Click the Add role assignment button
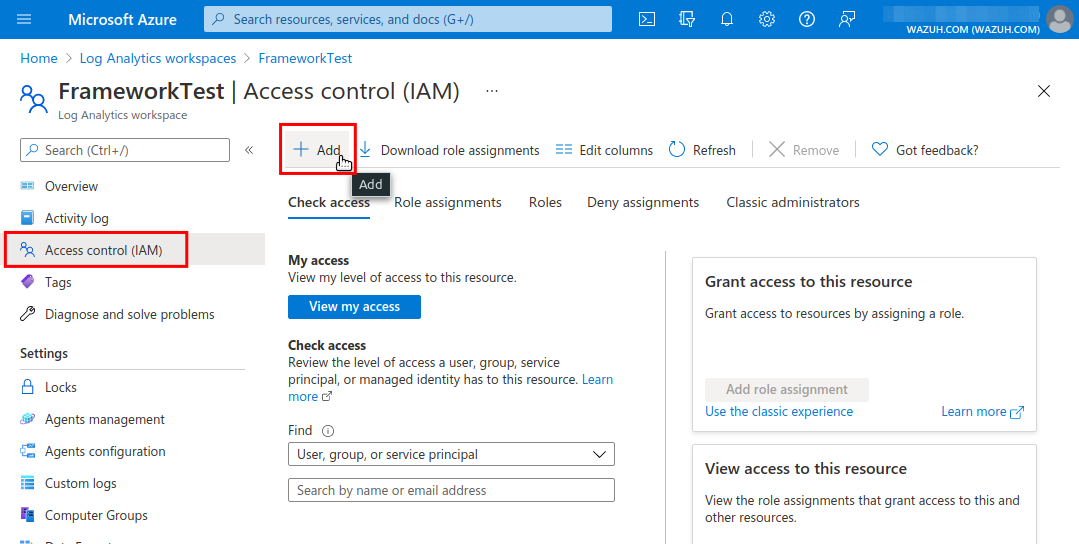 tap(787, 389)
